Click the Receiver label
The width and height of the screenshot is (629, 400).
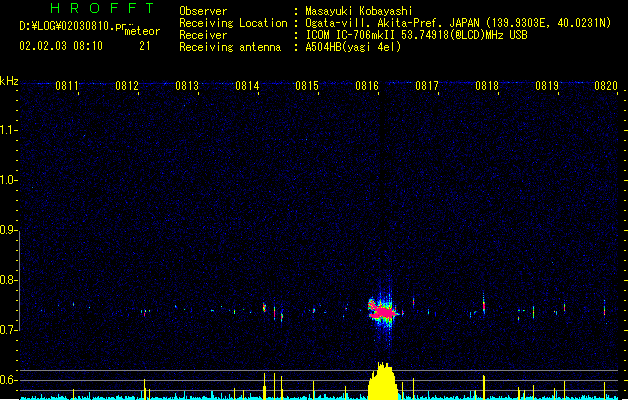pyautogui.click(x=203, y=35)
